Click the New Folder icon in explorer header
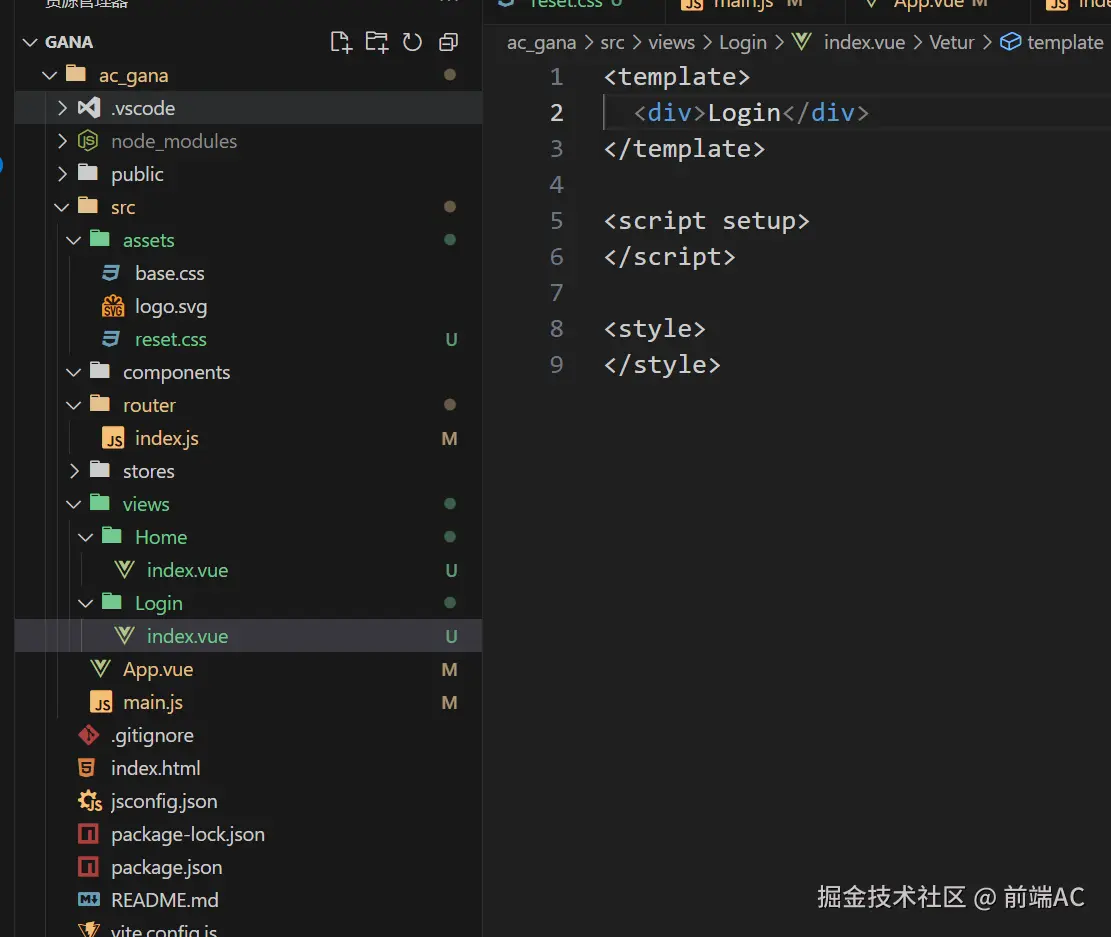The height and width of the screenshot is (937, 1111). [x=376, y=42]
